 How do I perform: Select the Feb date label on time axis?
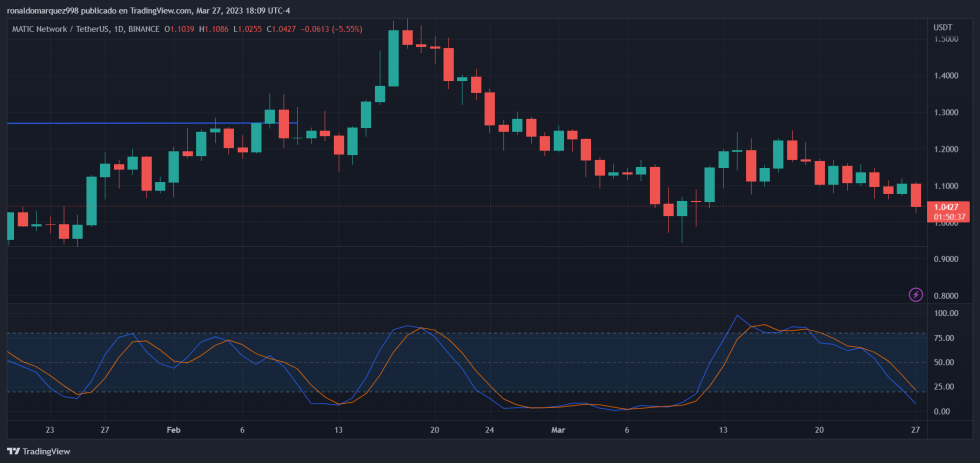(x=174, y=430)
